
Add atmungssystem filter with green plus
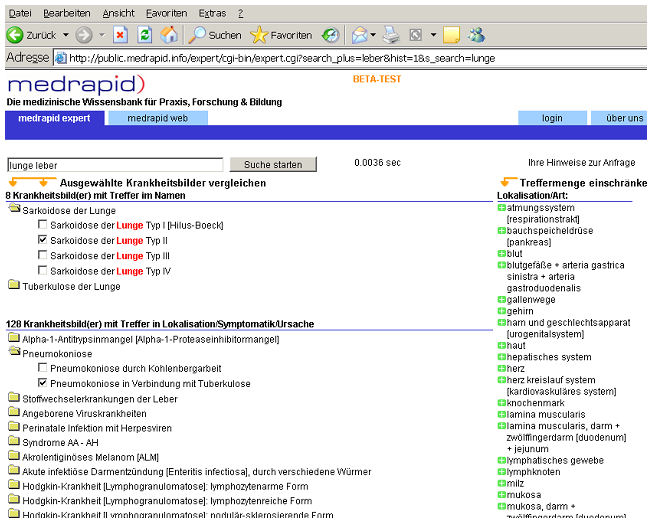click(x=501, y=207)
